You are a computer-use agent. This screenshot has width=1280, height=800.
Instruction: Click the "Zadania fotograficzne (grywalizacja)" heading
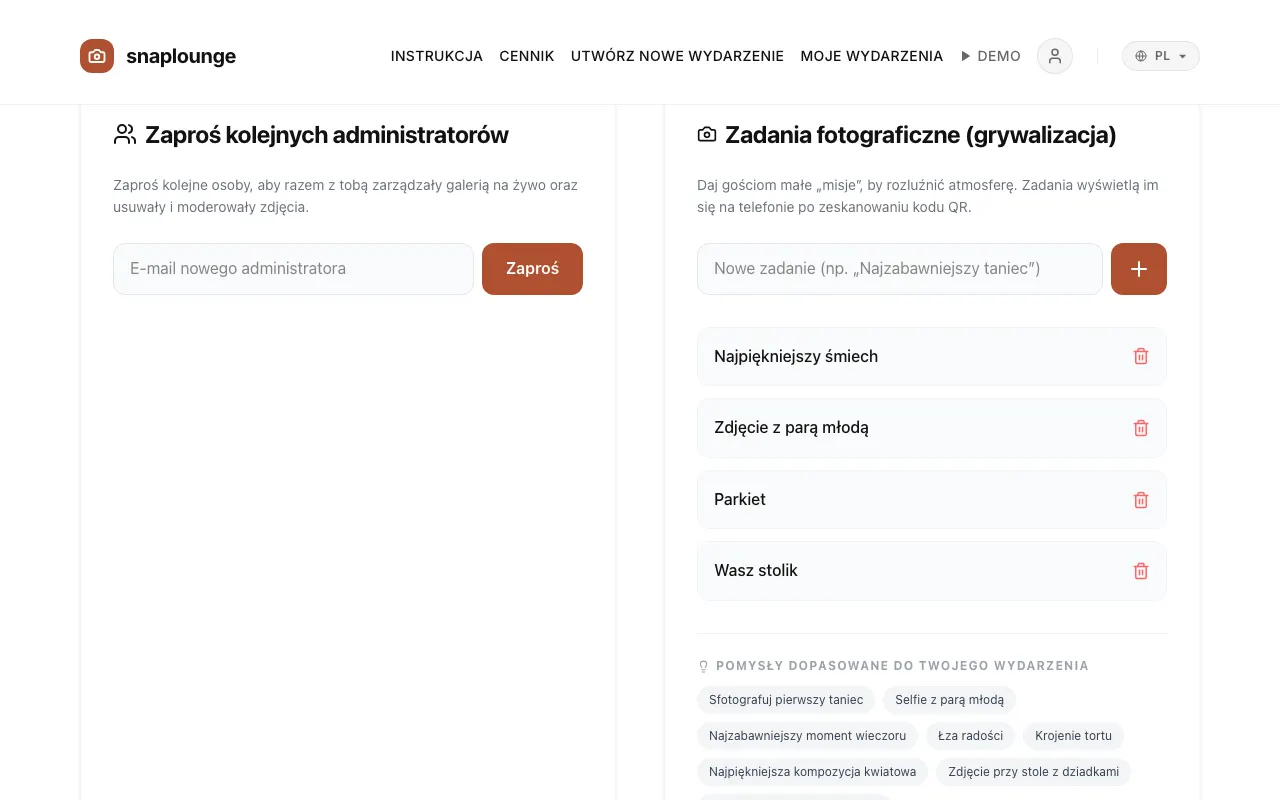tap(921, 135)
